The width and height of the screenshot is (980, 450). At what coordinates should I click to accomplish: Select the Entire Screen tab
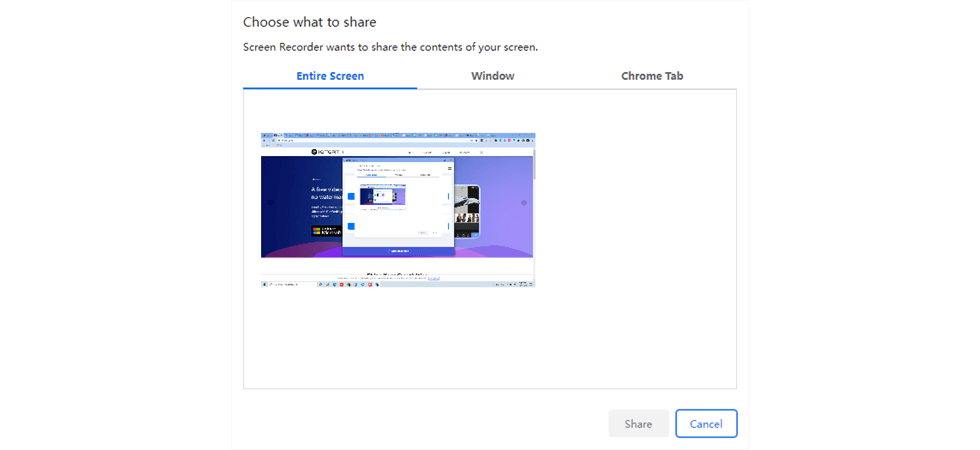point(330,76)
